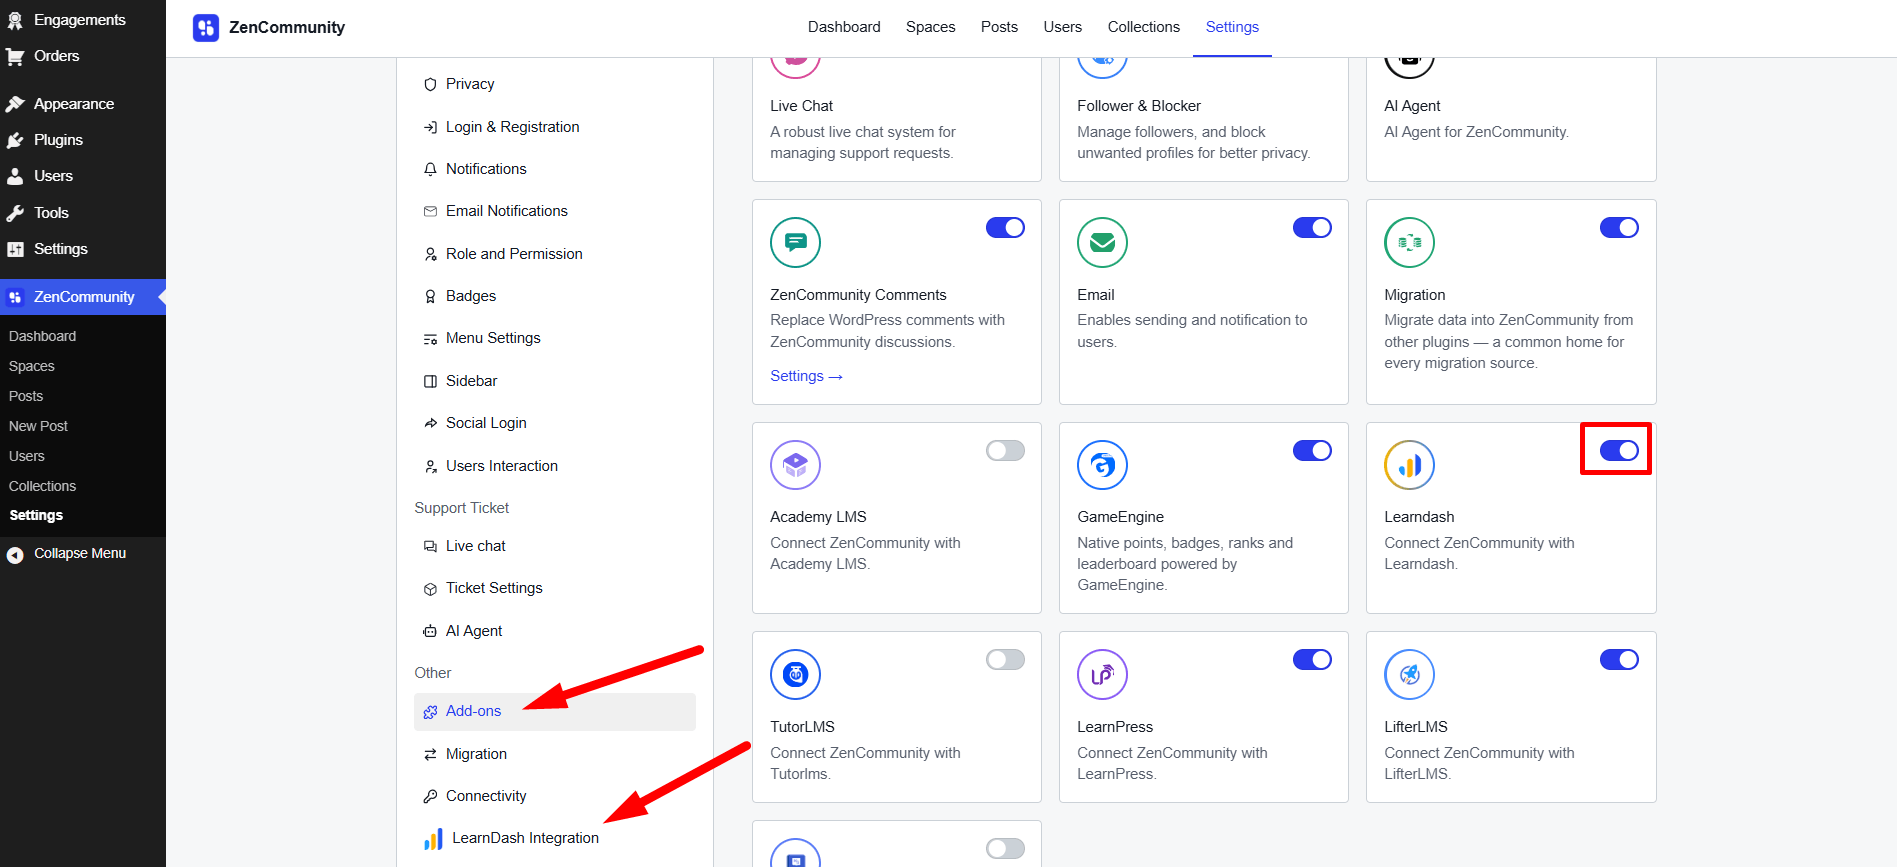Click the LifterLMS add-on icon
The width and height of the screenshot is (1897, 867).
(1410, 675)
